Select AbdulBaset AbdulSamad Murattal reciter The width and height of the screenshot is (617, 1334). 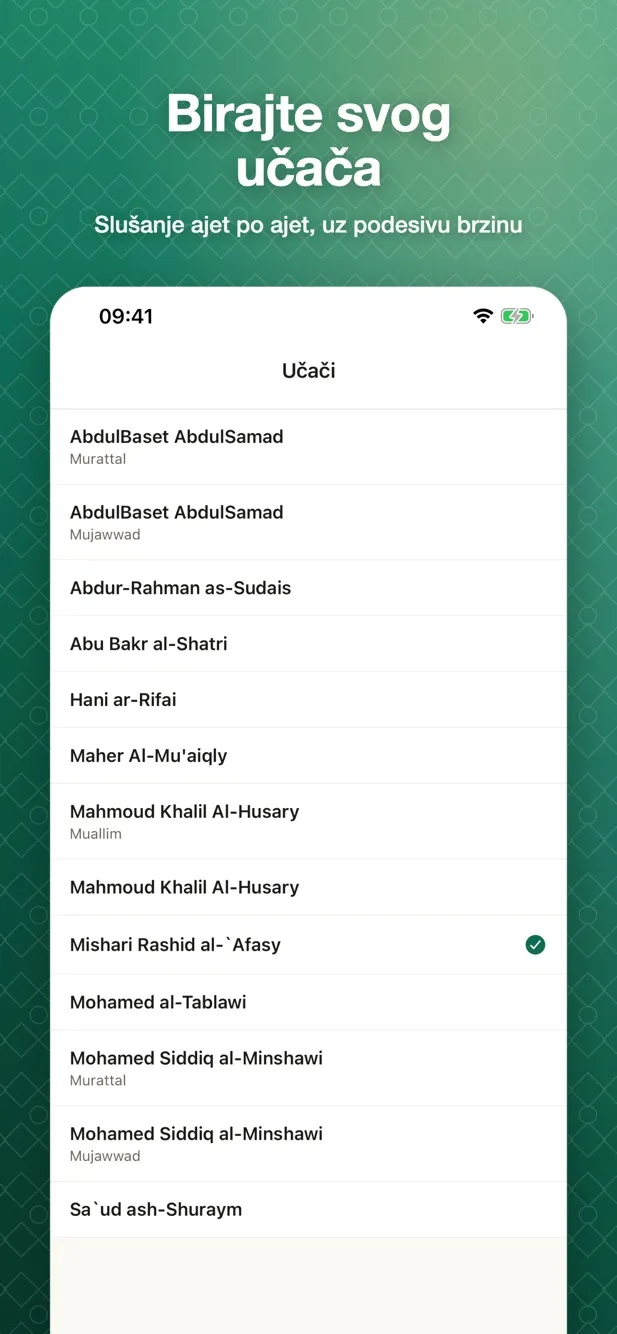[x=308, y=447]
